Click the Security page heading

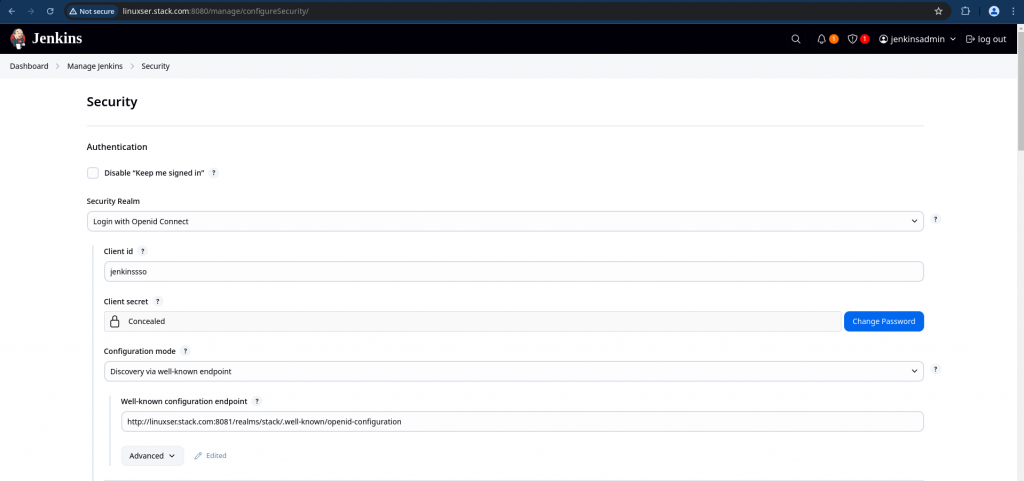[112, 102]
